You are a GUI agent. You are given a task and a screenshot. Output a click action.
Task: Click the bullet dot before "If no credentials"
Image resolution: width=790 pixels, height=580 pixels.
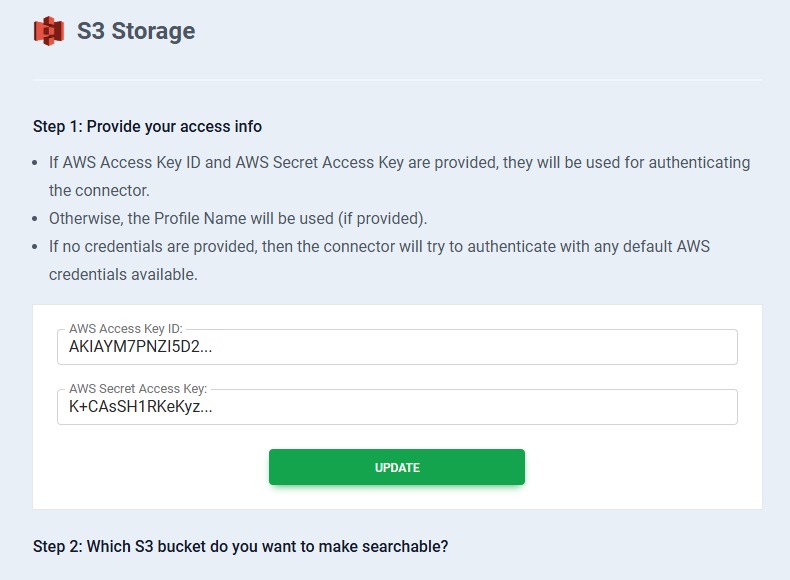[37, 247]
